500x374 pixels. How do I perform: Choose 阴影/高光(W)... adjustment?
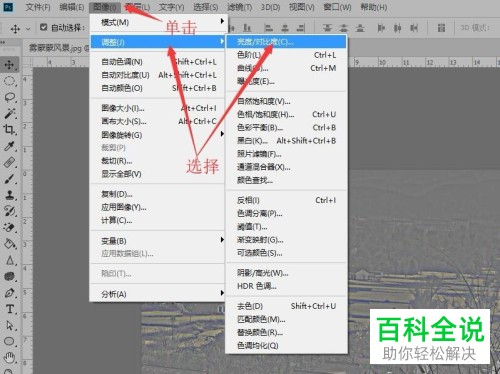click(x=286, y=273)
